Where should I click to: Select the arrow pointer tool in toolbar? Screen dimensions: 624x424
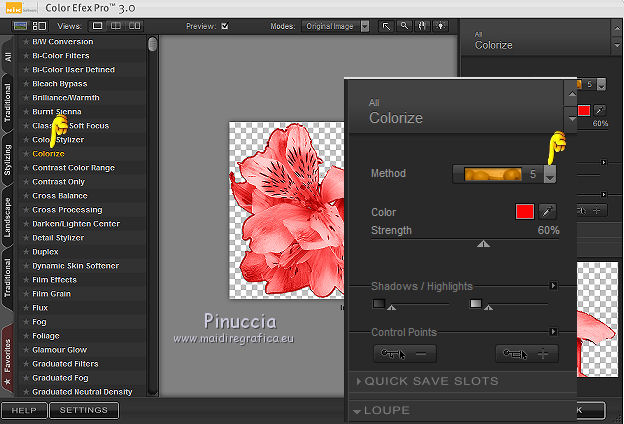click(x=387, y=26)
